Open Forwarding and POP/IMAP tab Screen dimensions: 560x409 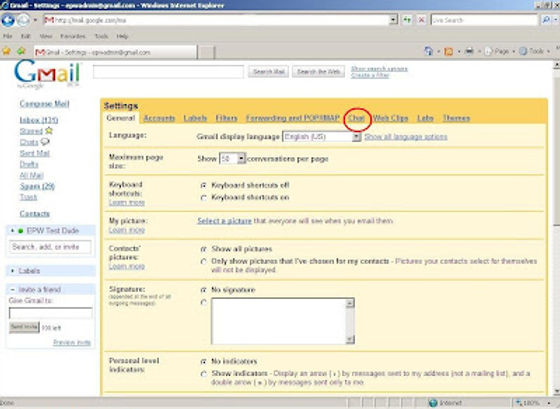292,118
